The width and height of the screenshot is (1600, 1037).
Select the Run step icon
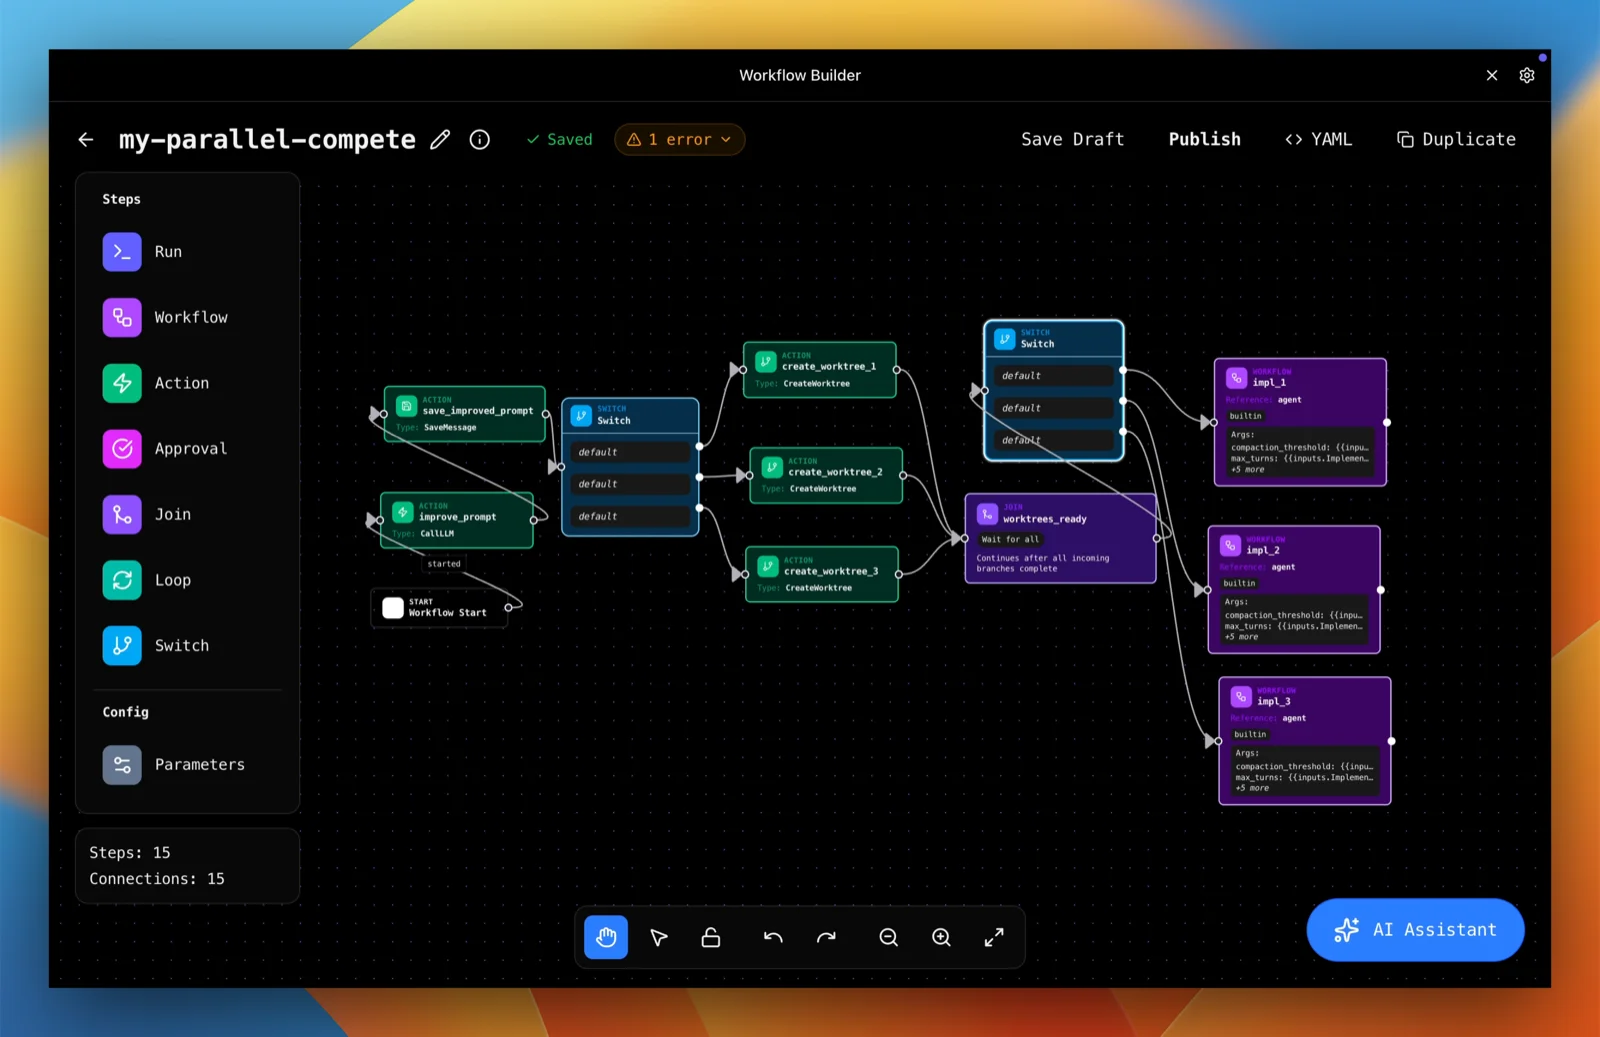click(x=122, y=252)
